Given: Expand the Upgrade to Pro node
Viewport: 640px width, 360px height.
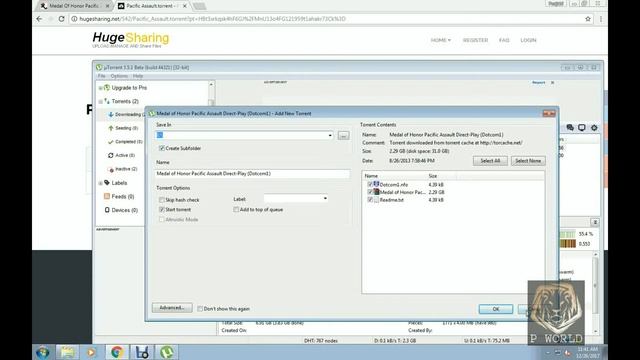Looking at the screenshot, I should point(100,88).
